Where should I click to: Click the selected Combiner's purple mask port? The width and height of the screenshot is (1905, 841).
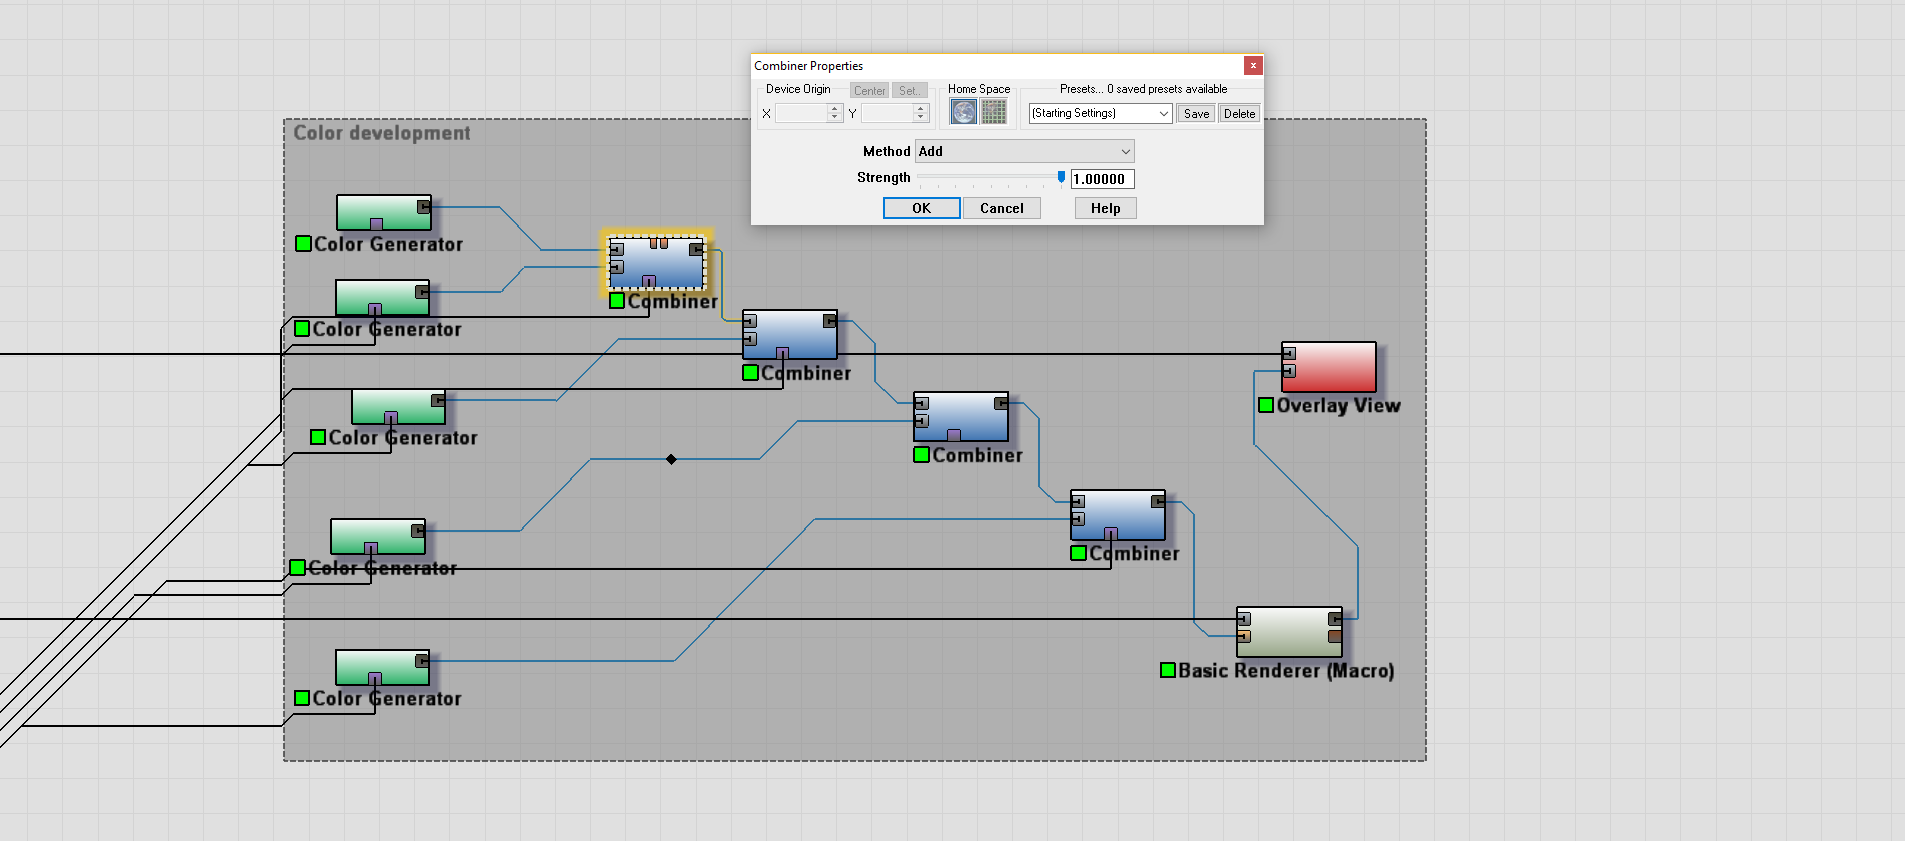coord(648,282)
